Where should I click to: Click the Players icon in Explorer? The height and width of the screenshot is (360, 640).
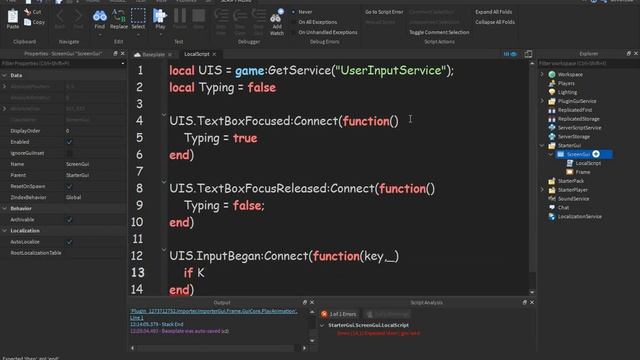(552, 83)
